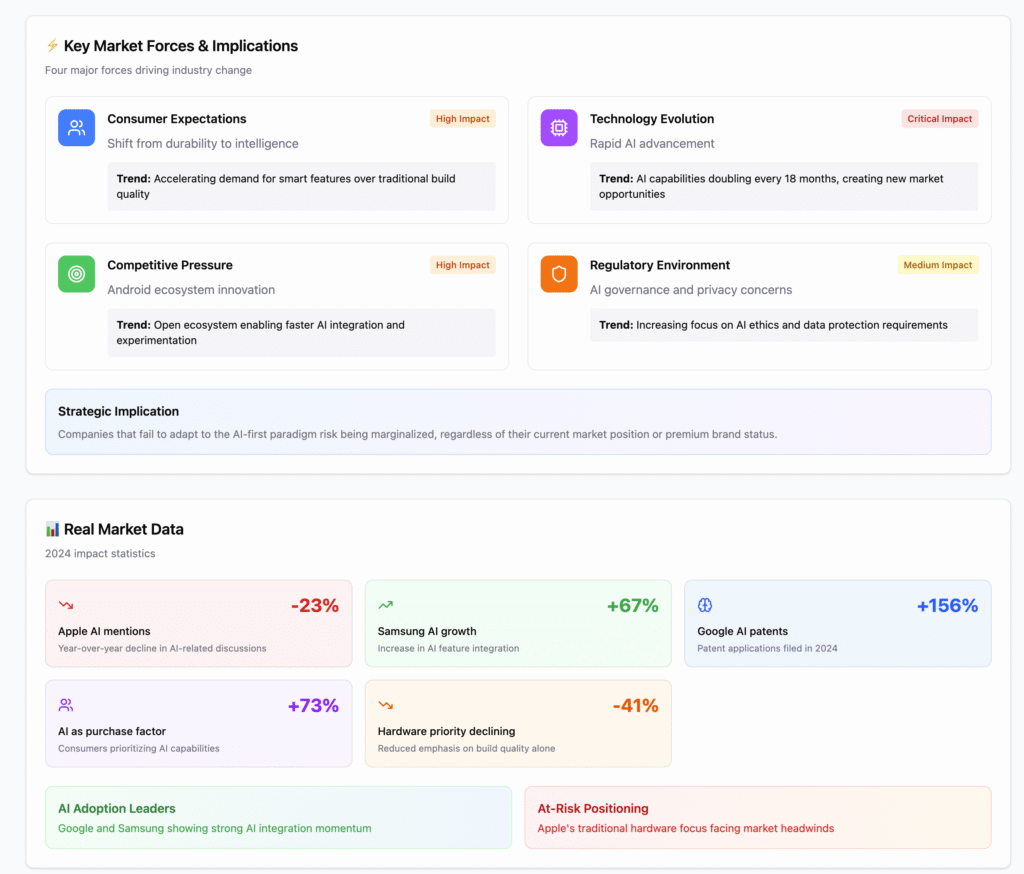Image resolution: width=1024 pixels, height=874 pixels.
Task: Click the purple people icon in AI as purchase factor
Action: pyautogui.click(x=66, y=705)
